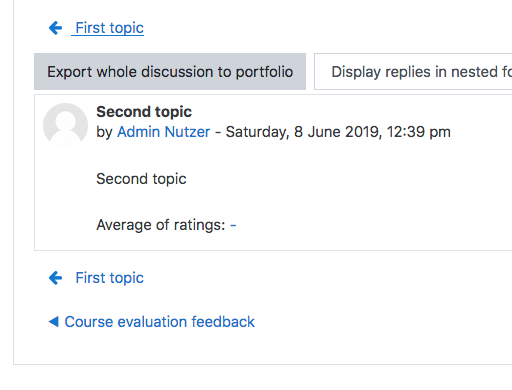Click the word Display in the replies dropdown
The width and height of the screenshot is (512, 390).
pos(356,72)
